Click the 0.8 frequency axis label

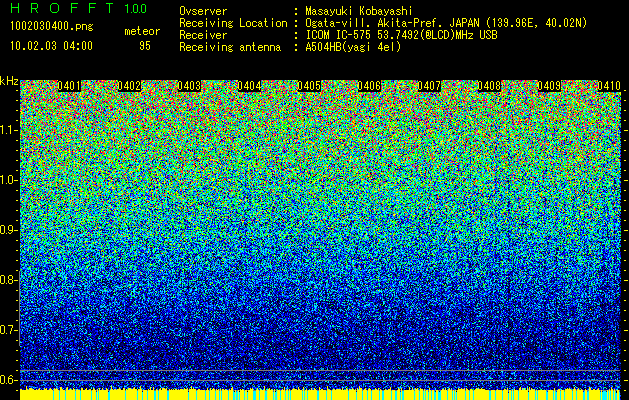coord(8,280)
